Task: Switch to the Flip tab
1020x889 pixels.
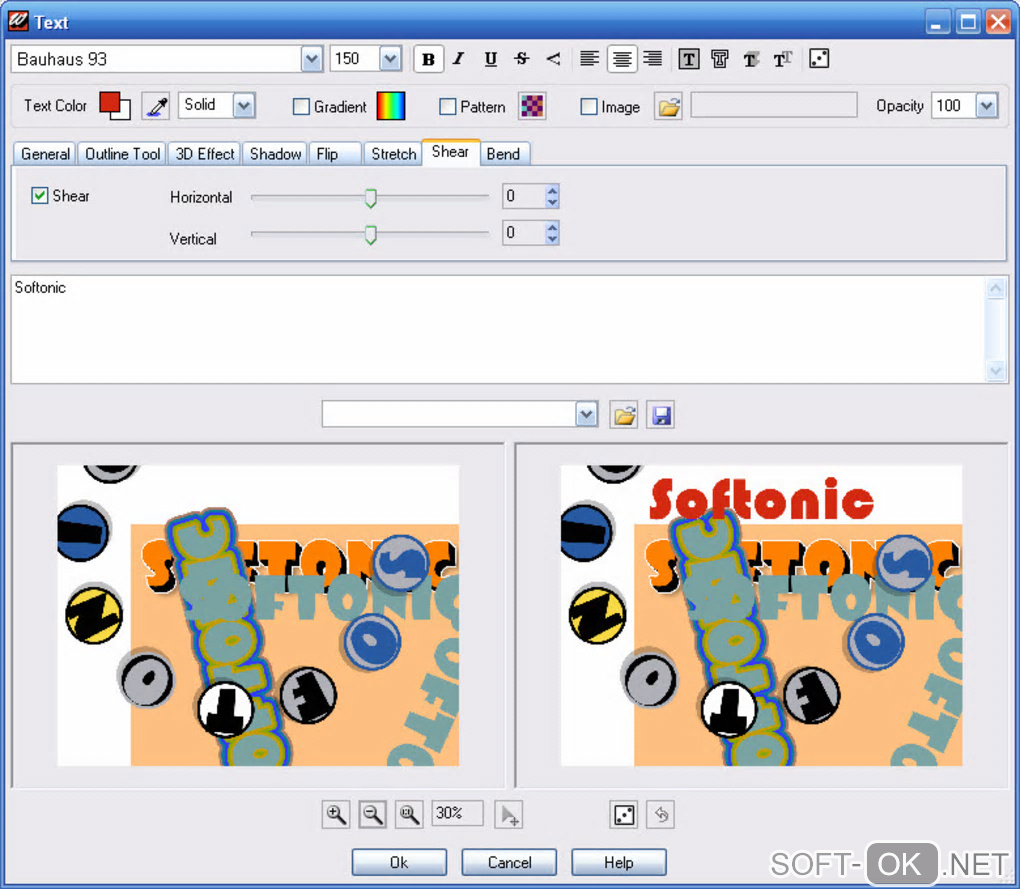Action: tap(335, 154)
